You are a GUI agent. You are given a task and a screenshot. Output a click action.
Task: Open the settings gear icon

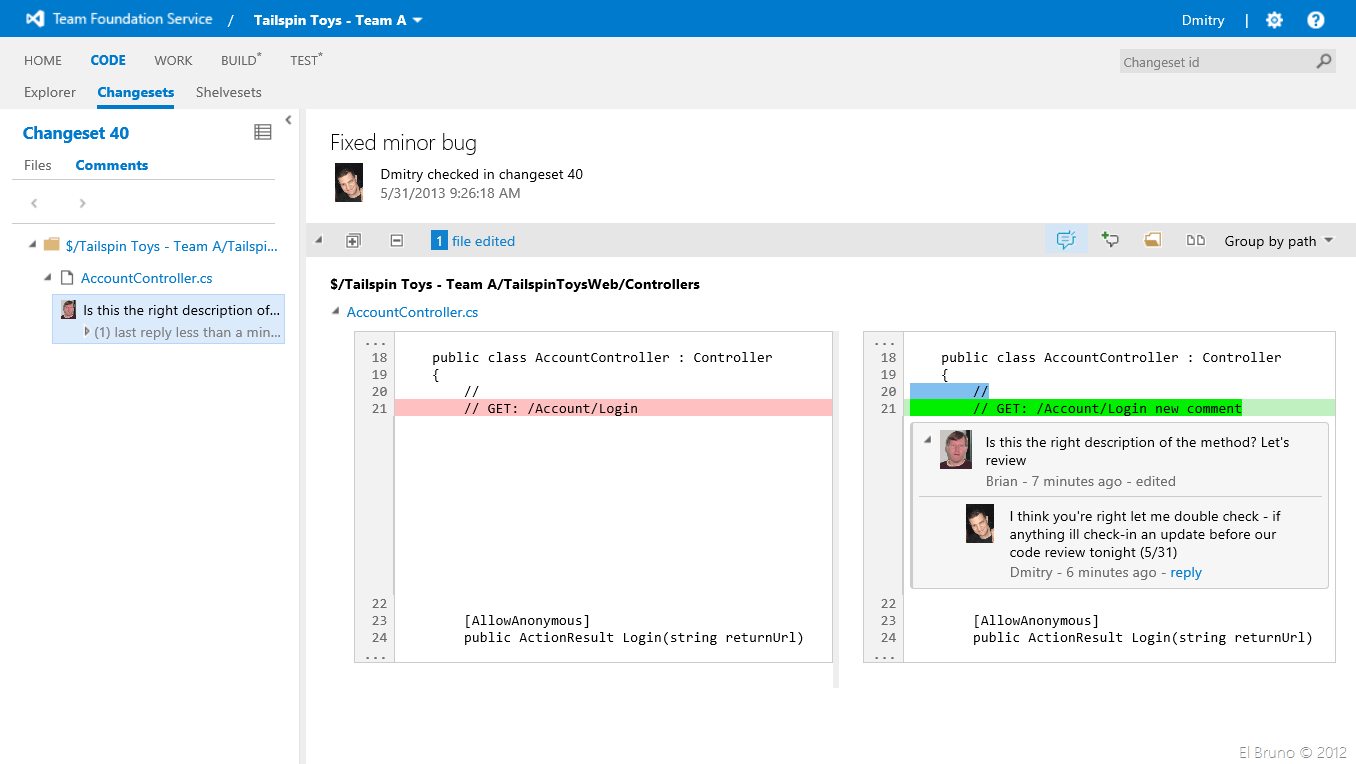[x=1274, y=20]
